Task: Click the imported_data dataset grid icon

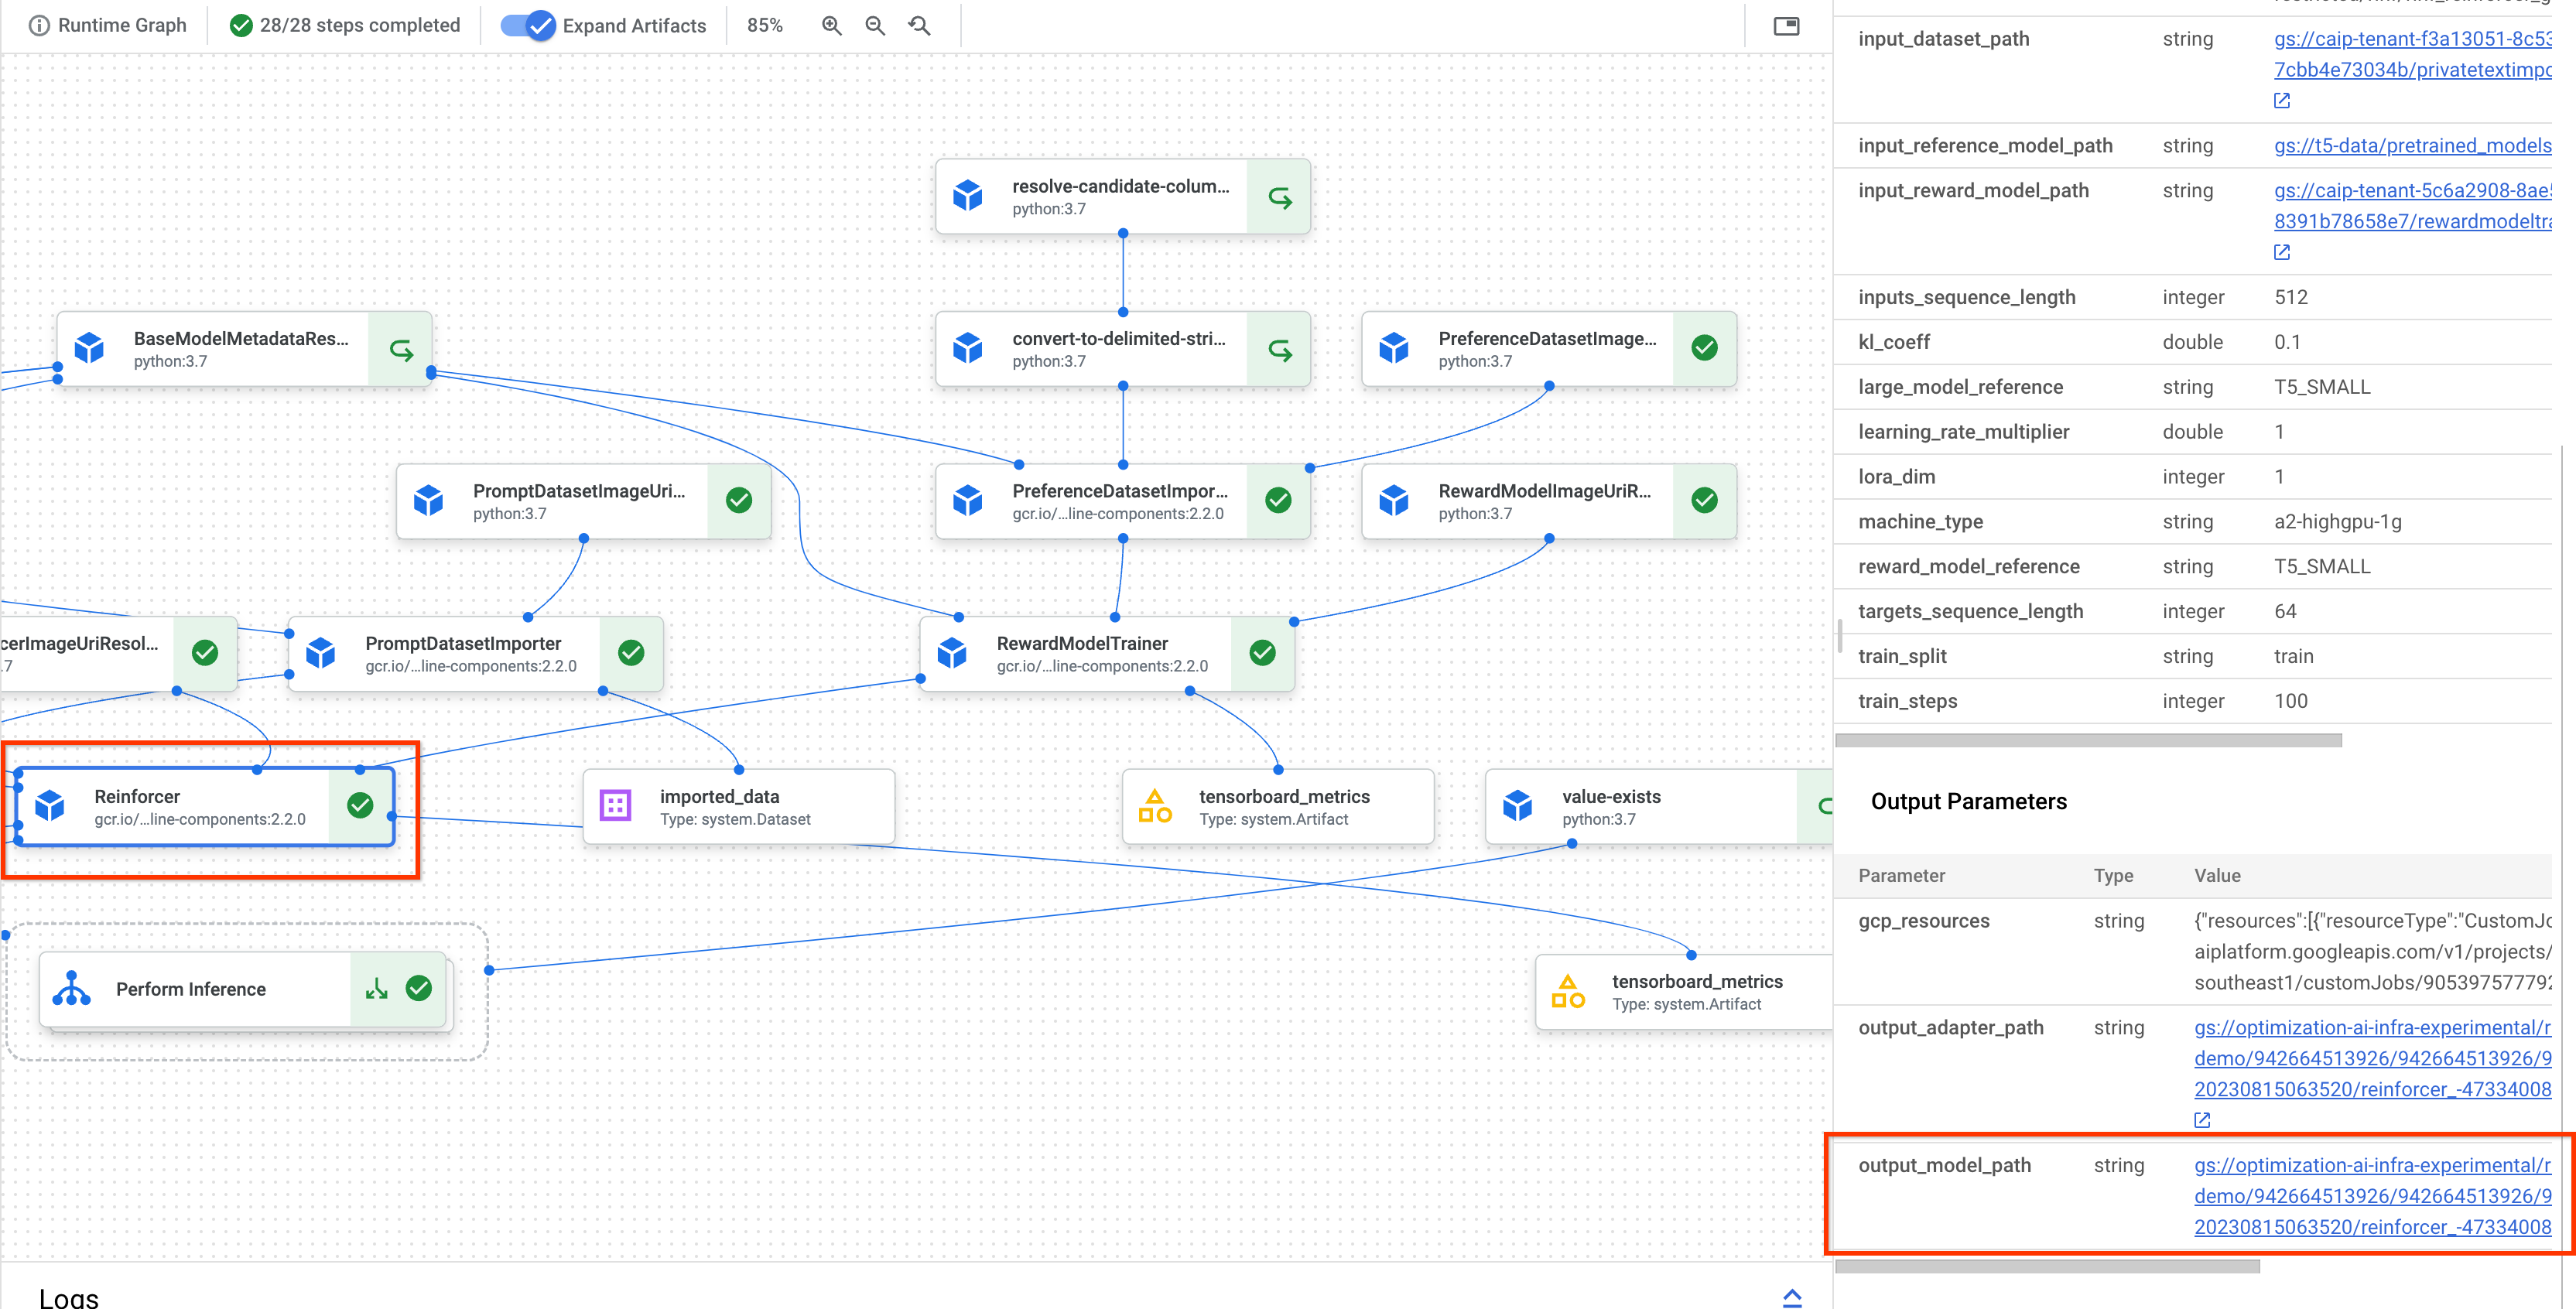Action: [x=615, y=806]
